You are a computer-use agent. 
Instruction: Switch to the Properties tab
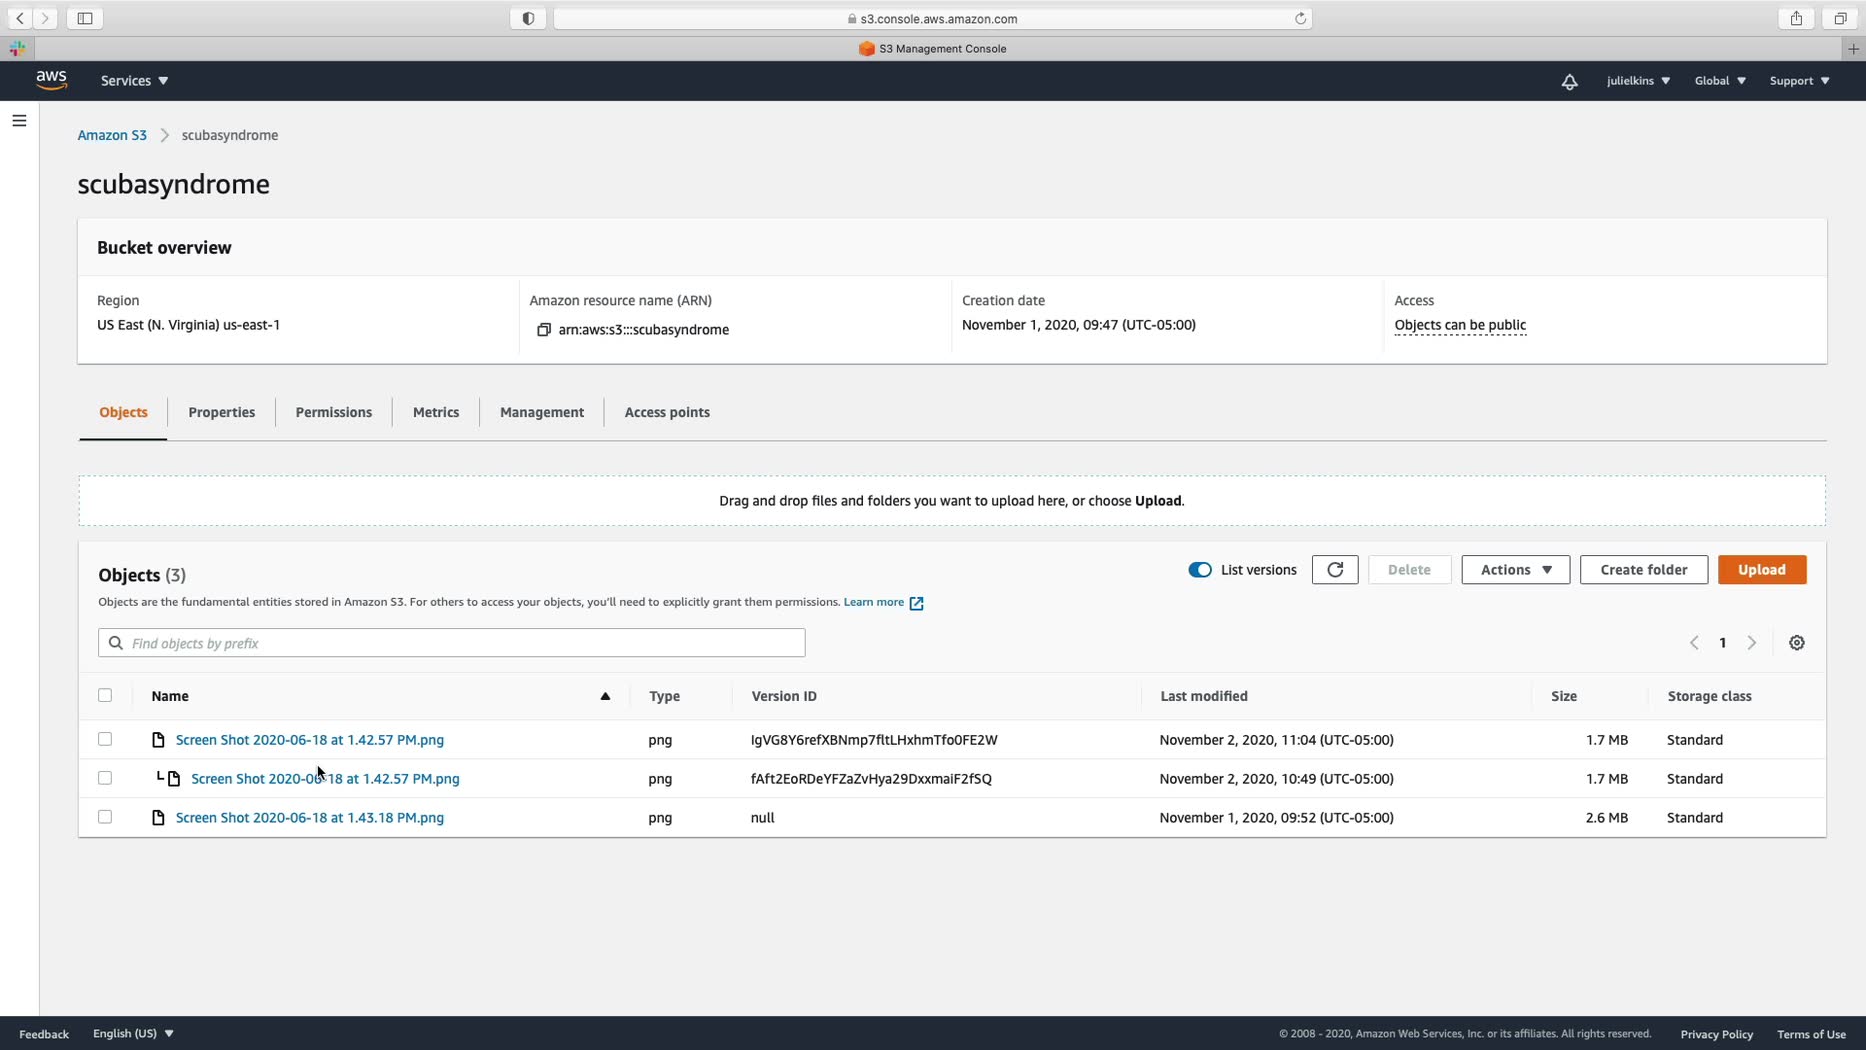tap(221, 412)
